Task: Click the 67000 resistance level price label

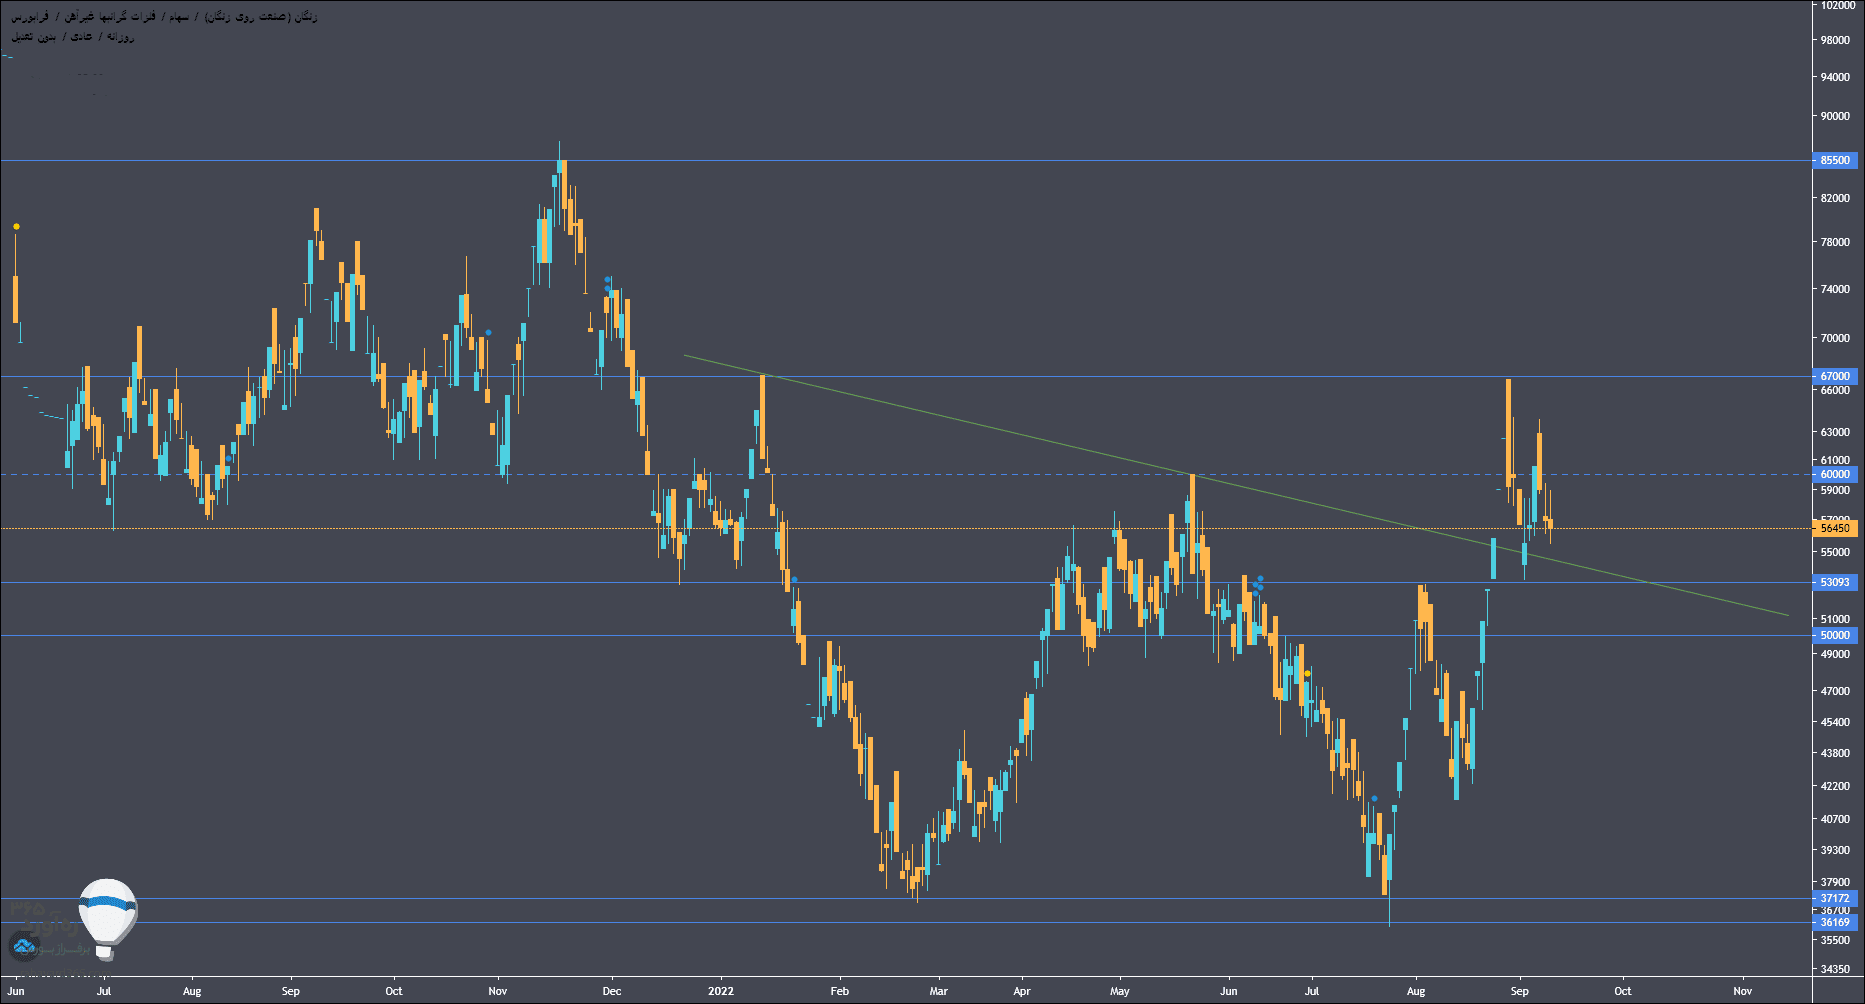Action: pyautogui.click(x=1836, y=376)
